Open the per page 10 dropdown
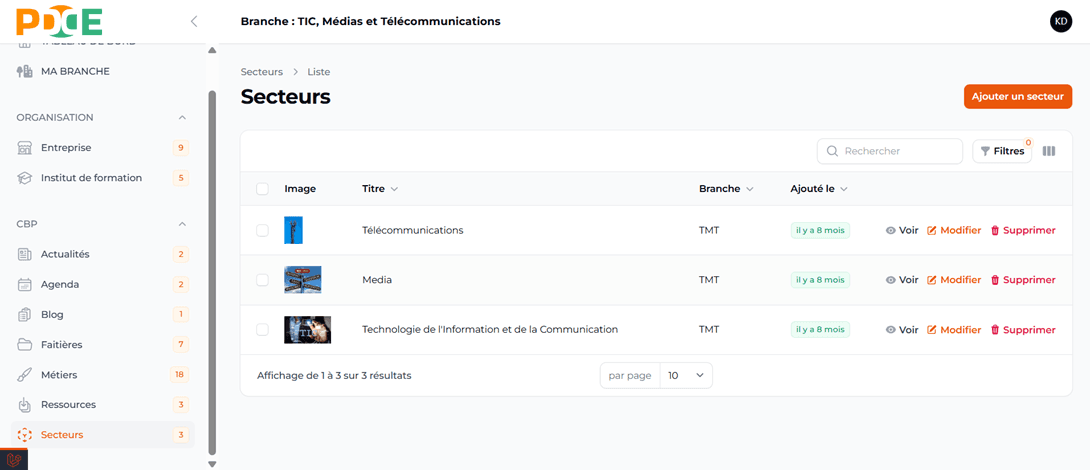Image resolution: width=1090 pixels, height=470 pixels. point(686,376)
